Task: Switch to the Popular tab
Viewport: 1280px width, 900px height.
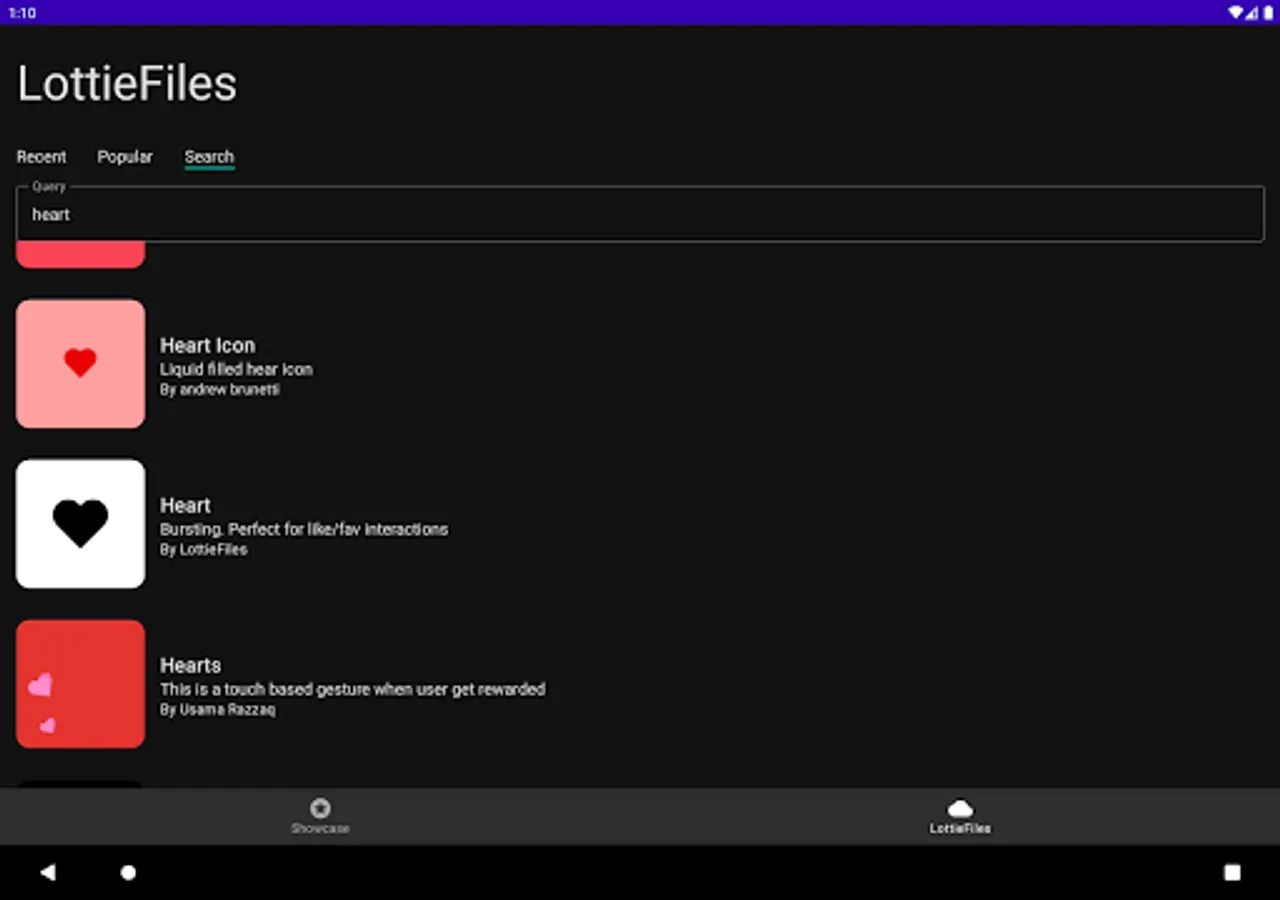Action: [125, 157]
